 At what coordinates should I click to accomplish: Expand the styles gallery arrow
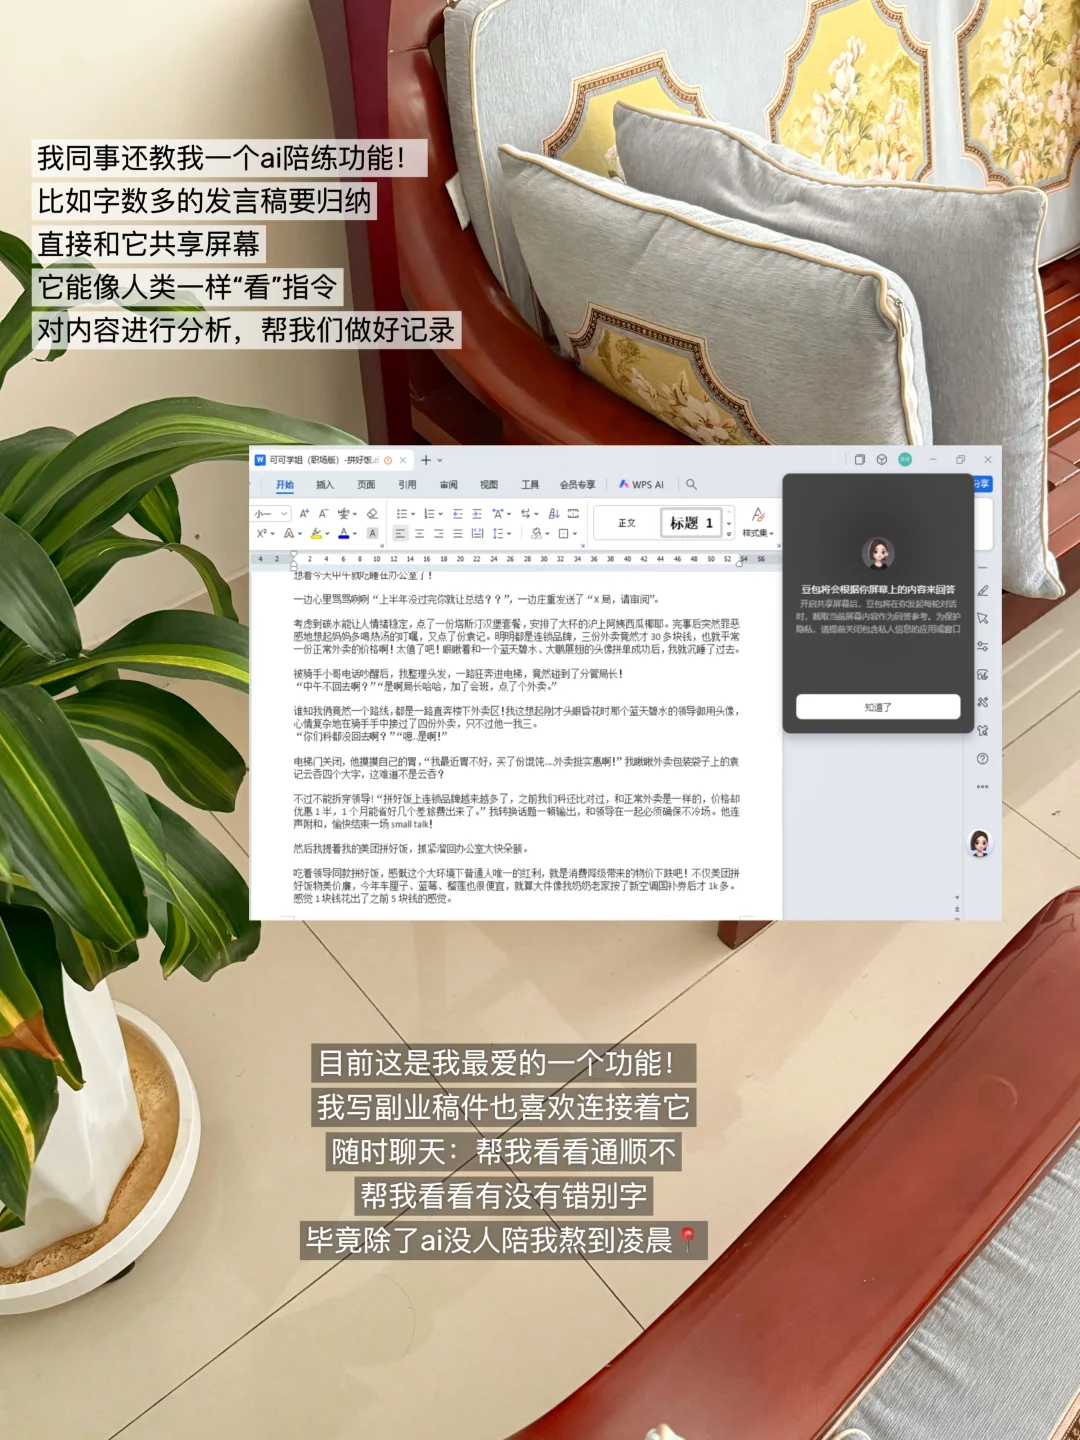click(x=729, y=534)
